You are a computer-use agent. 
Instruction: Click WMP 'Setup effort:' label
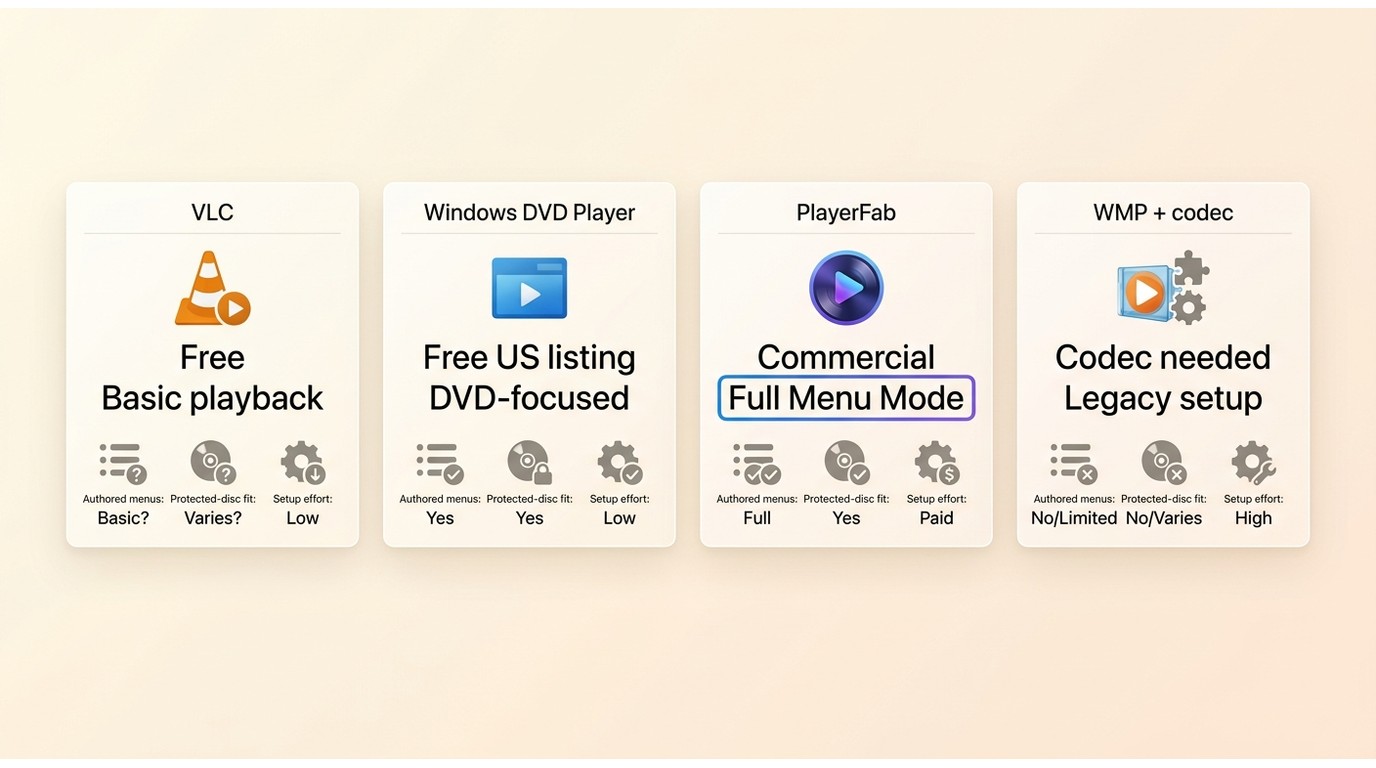point(1254,499)
